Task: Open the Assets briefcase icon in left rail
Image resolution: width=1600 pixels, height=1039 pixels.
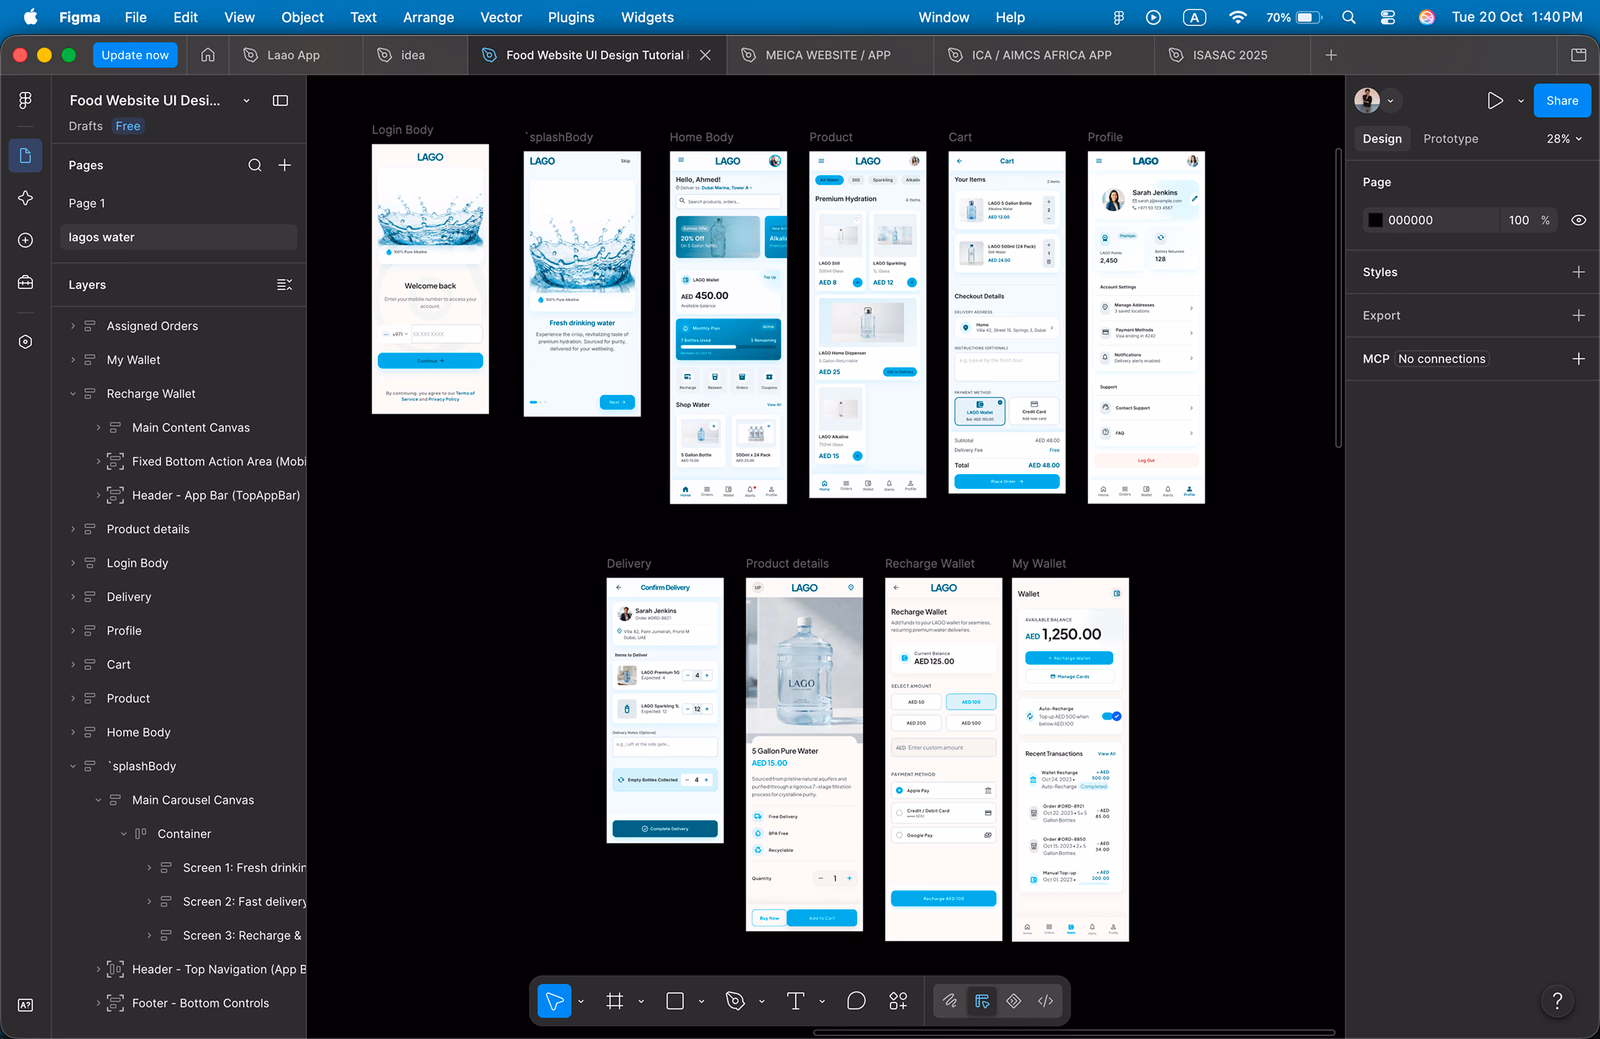Action: click(25, 283)
